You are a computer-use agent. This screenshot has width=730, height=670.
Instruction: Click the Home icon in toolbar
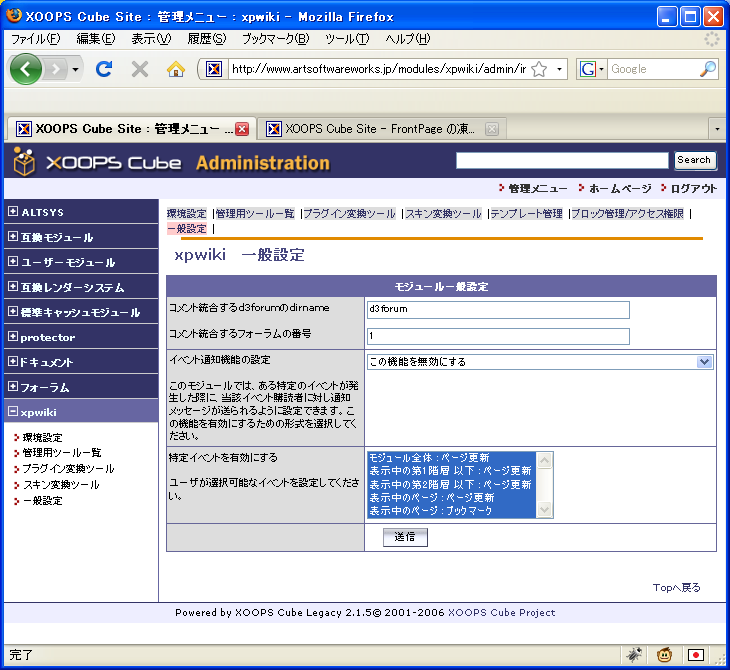click(176, 69)
